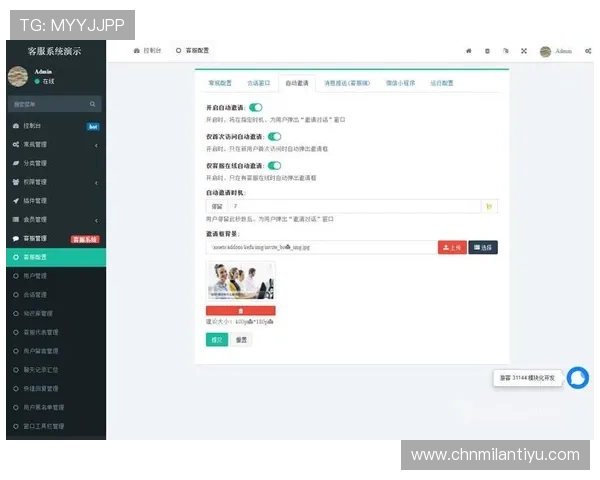Switch to the 微信小程序 tab
Screen dimensions: 600x480
click(x=400, y=83)
